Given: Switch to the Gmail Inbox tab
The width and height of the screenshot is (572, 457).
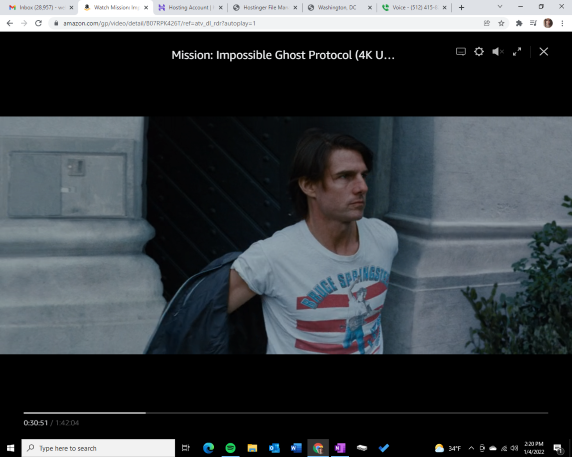Looking at the screenshot, I should [41, 8].
